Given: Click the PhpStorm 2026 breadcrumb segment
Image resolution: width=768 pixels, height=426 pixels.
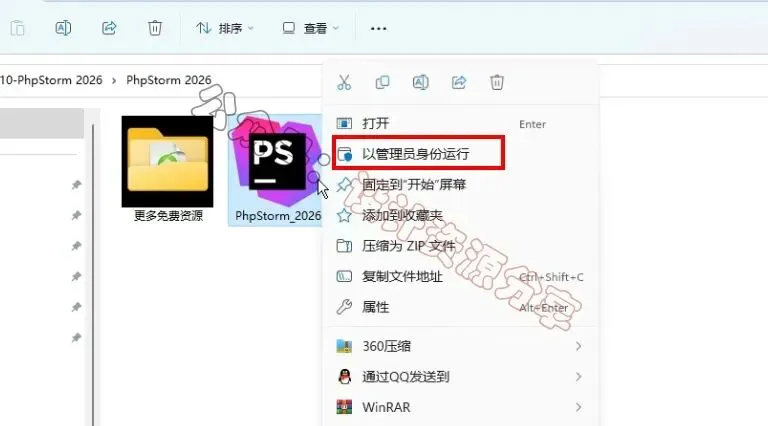Looking at the screenshot, I should click(169, 80).
